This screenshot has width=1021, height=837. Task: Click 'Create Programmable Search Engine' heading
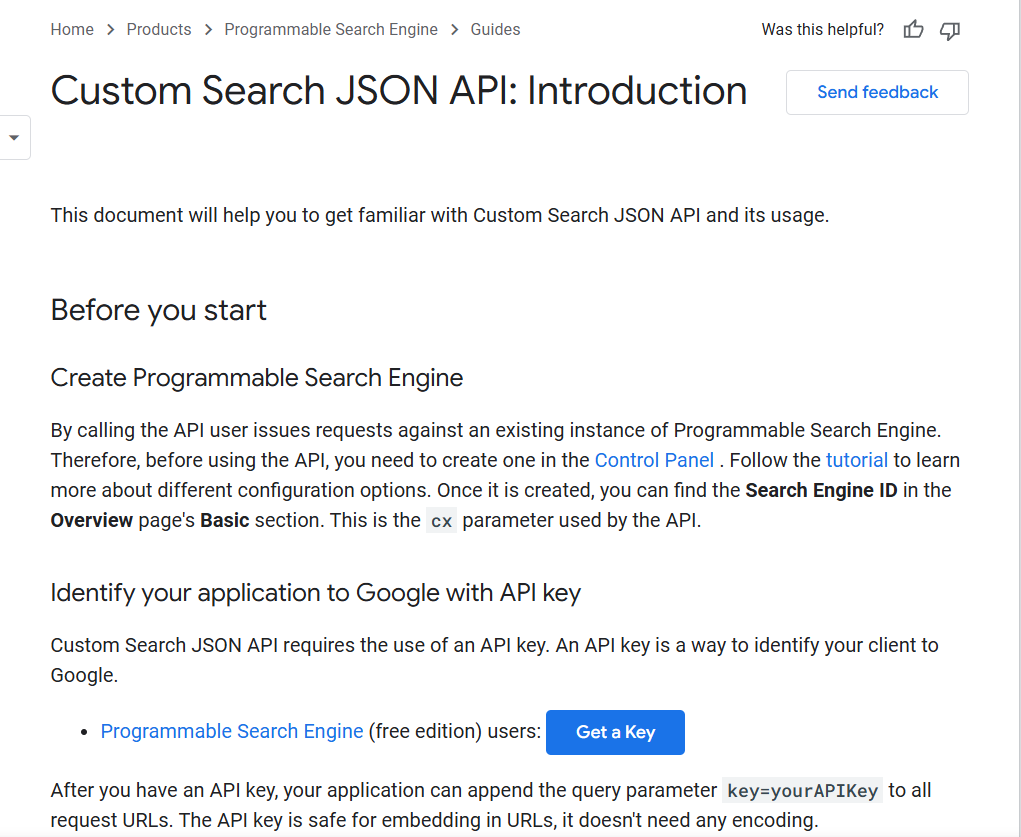point(257,378)
